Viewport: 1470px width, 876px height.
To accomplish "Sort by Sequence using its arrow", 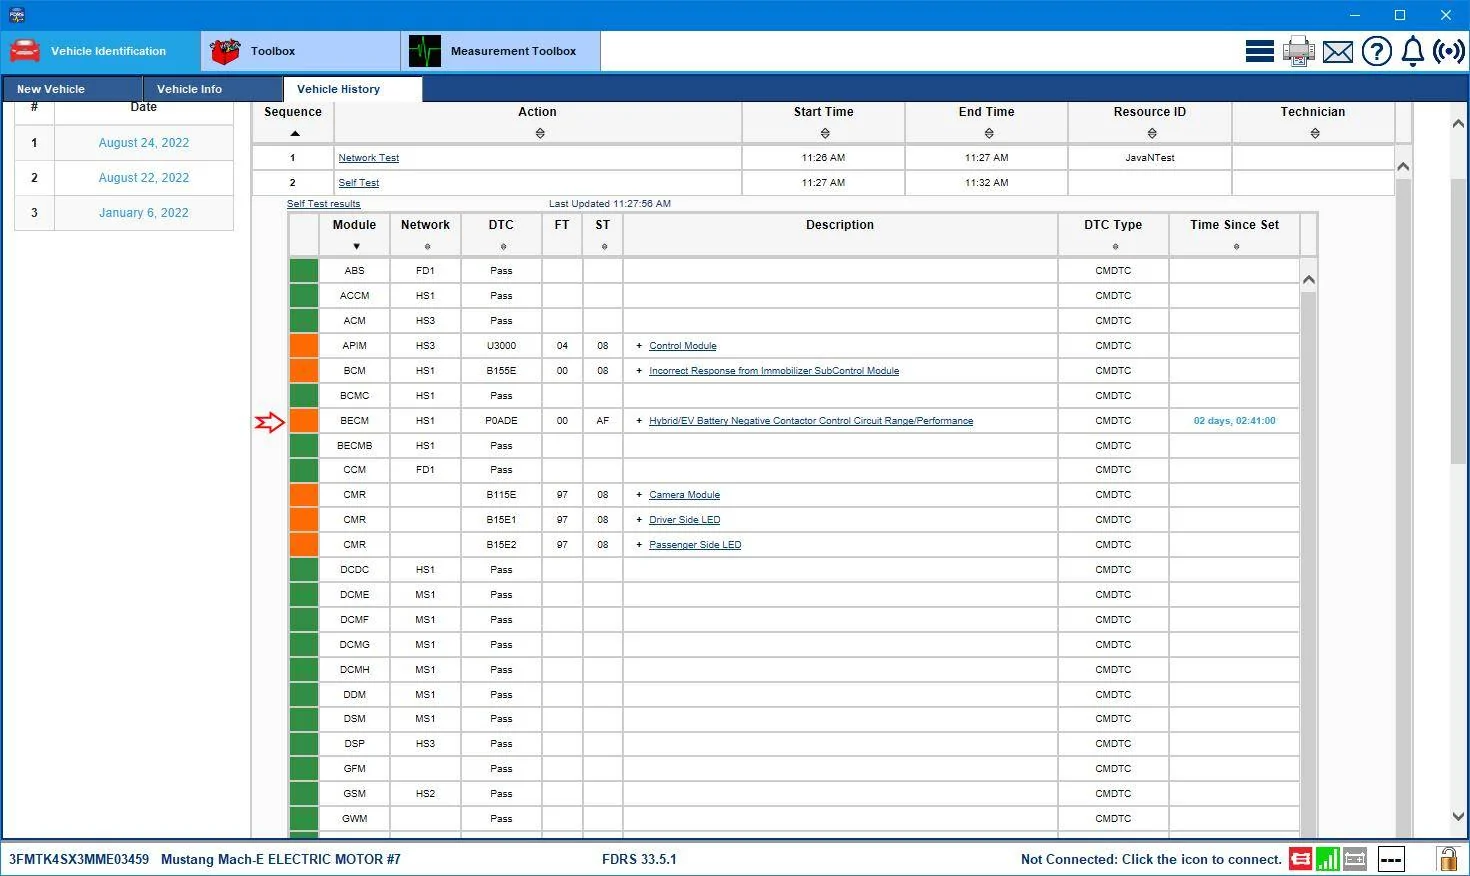I will [x=295, y=133].
